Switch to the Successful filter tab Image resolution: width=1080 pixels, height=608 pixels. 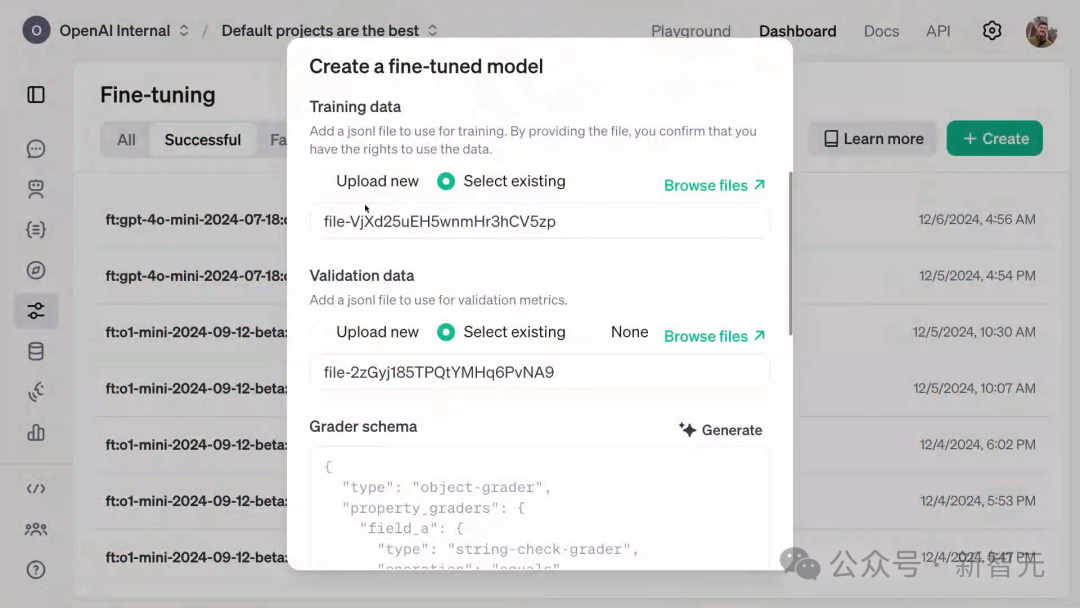click(202, 140)
